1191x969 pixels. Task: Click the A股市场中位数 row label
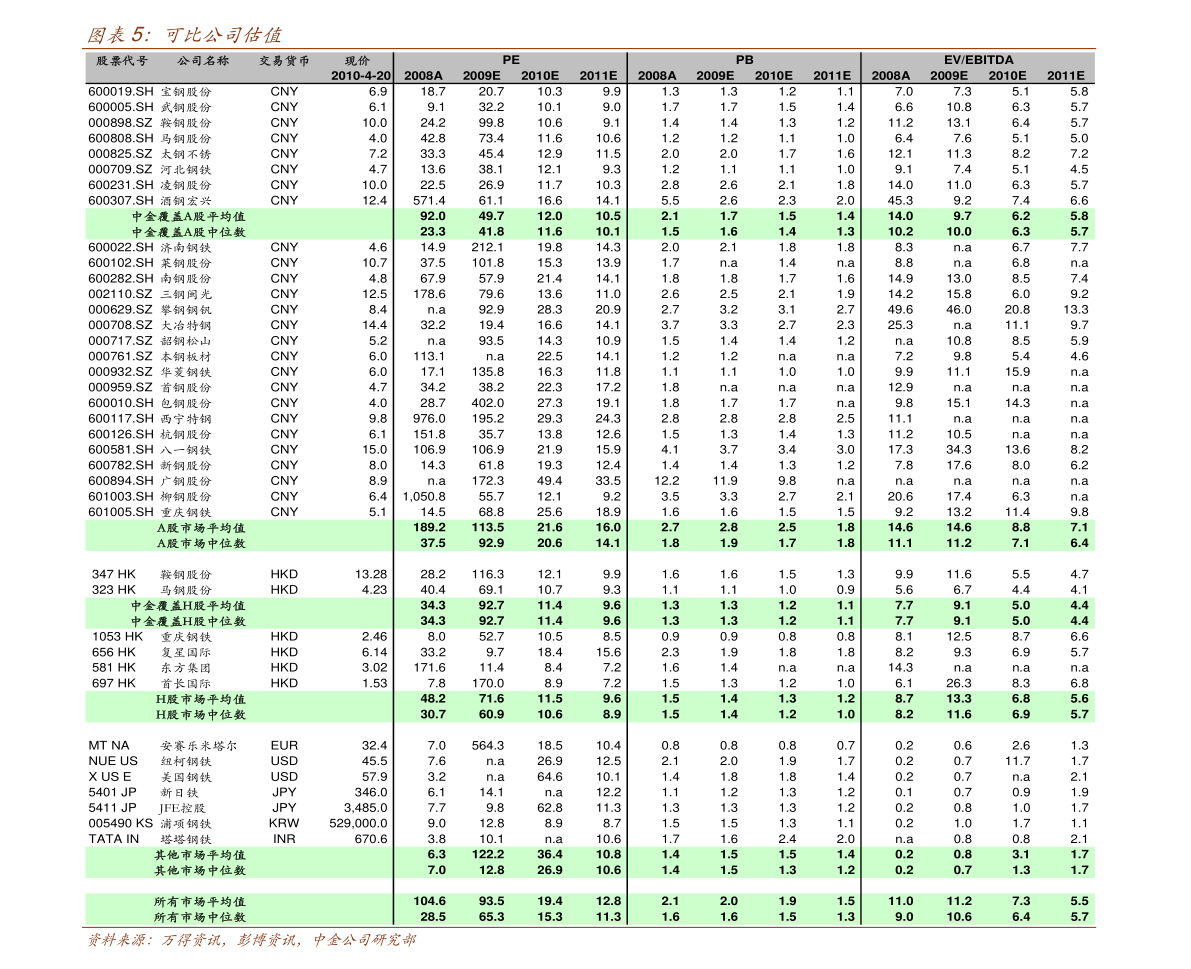201,543
